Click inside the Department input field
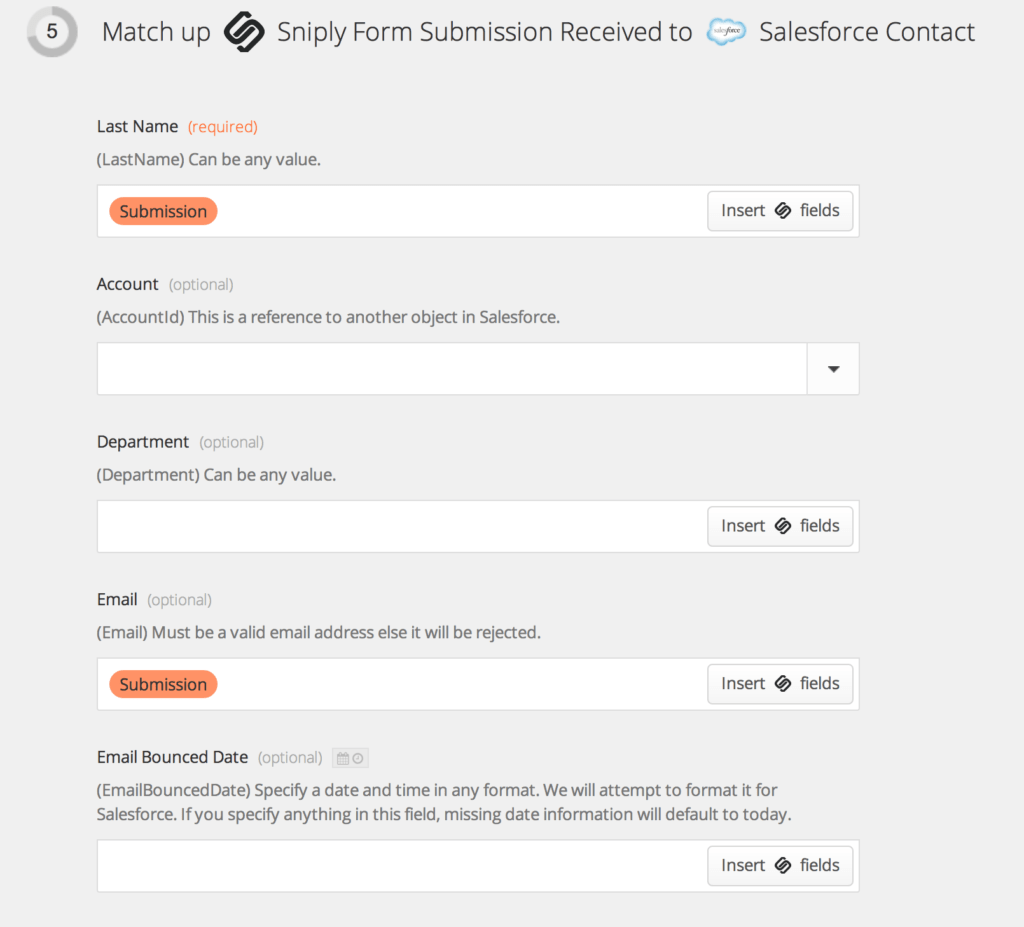Viewport: 1024px width, 927px height. (400, 526)
